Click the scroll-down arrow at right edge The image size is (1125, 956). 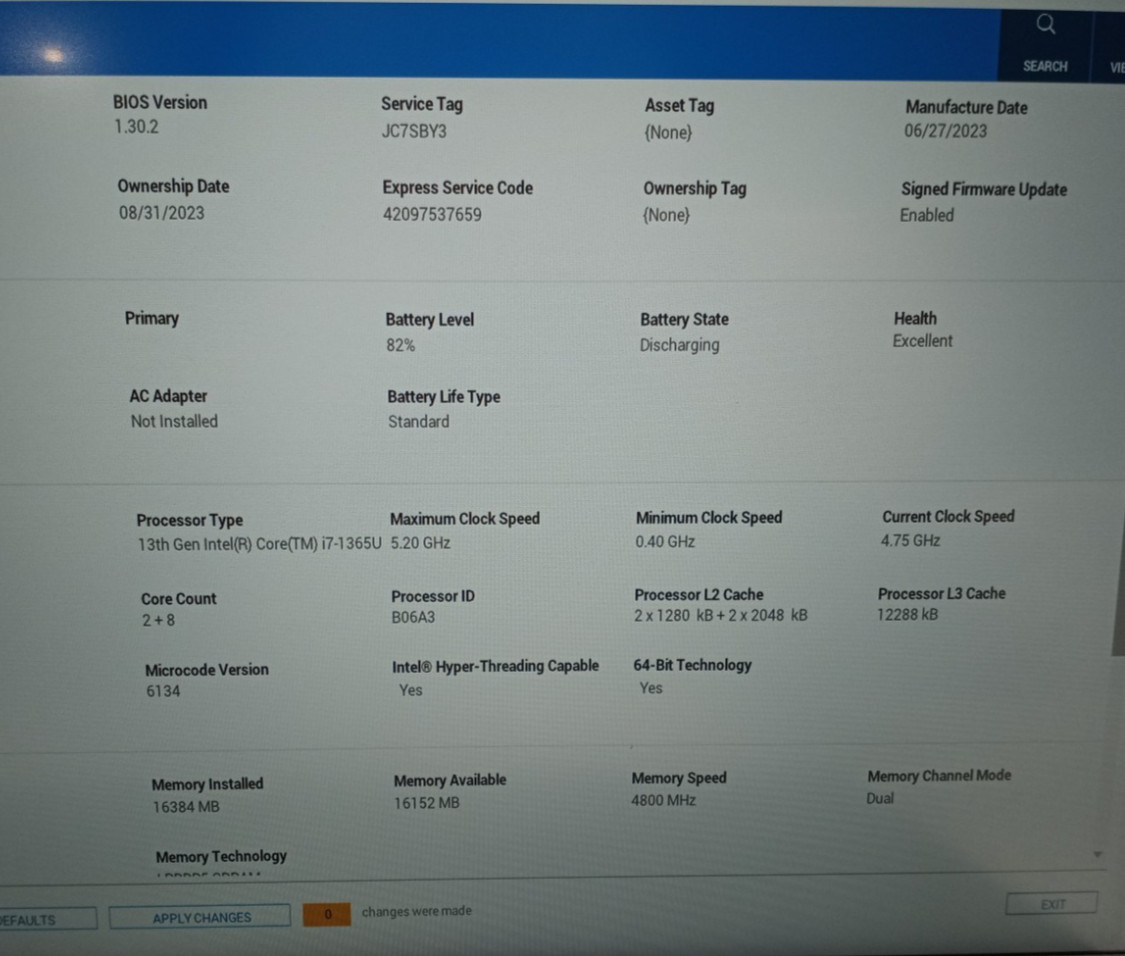(x=1098, y=854)
